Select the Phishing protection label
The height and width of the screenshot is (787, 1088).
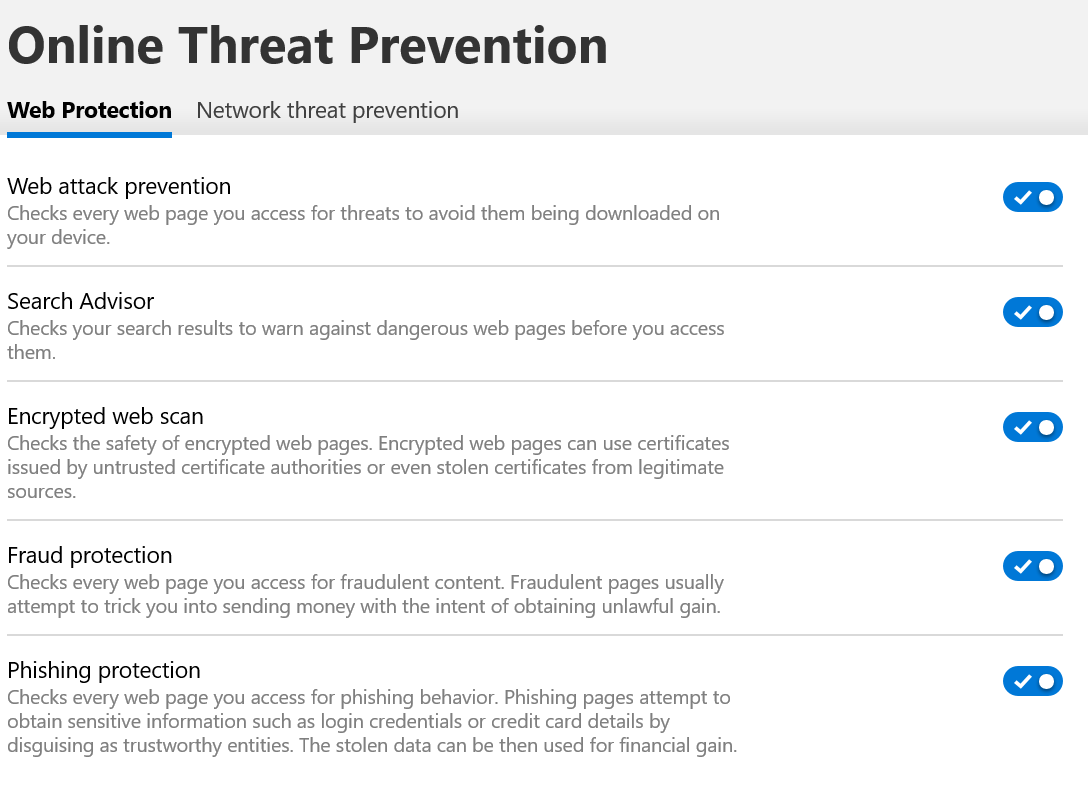click(x=104, y=670)
